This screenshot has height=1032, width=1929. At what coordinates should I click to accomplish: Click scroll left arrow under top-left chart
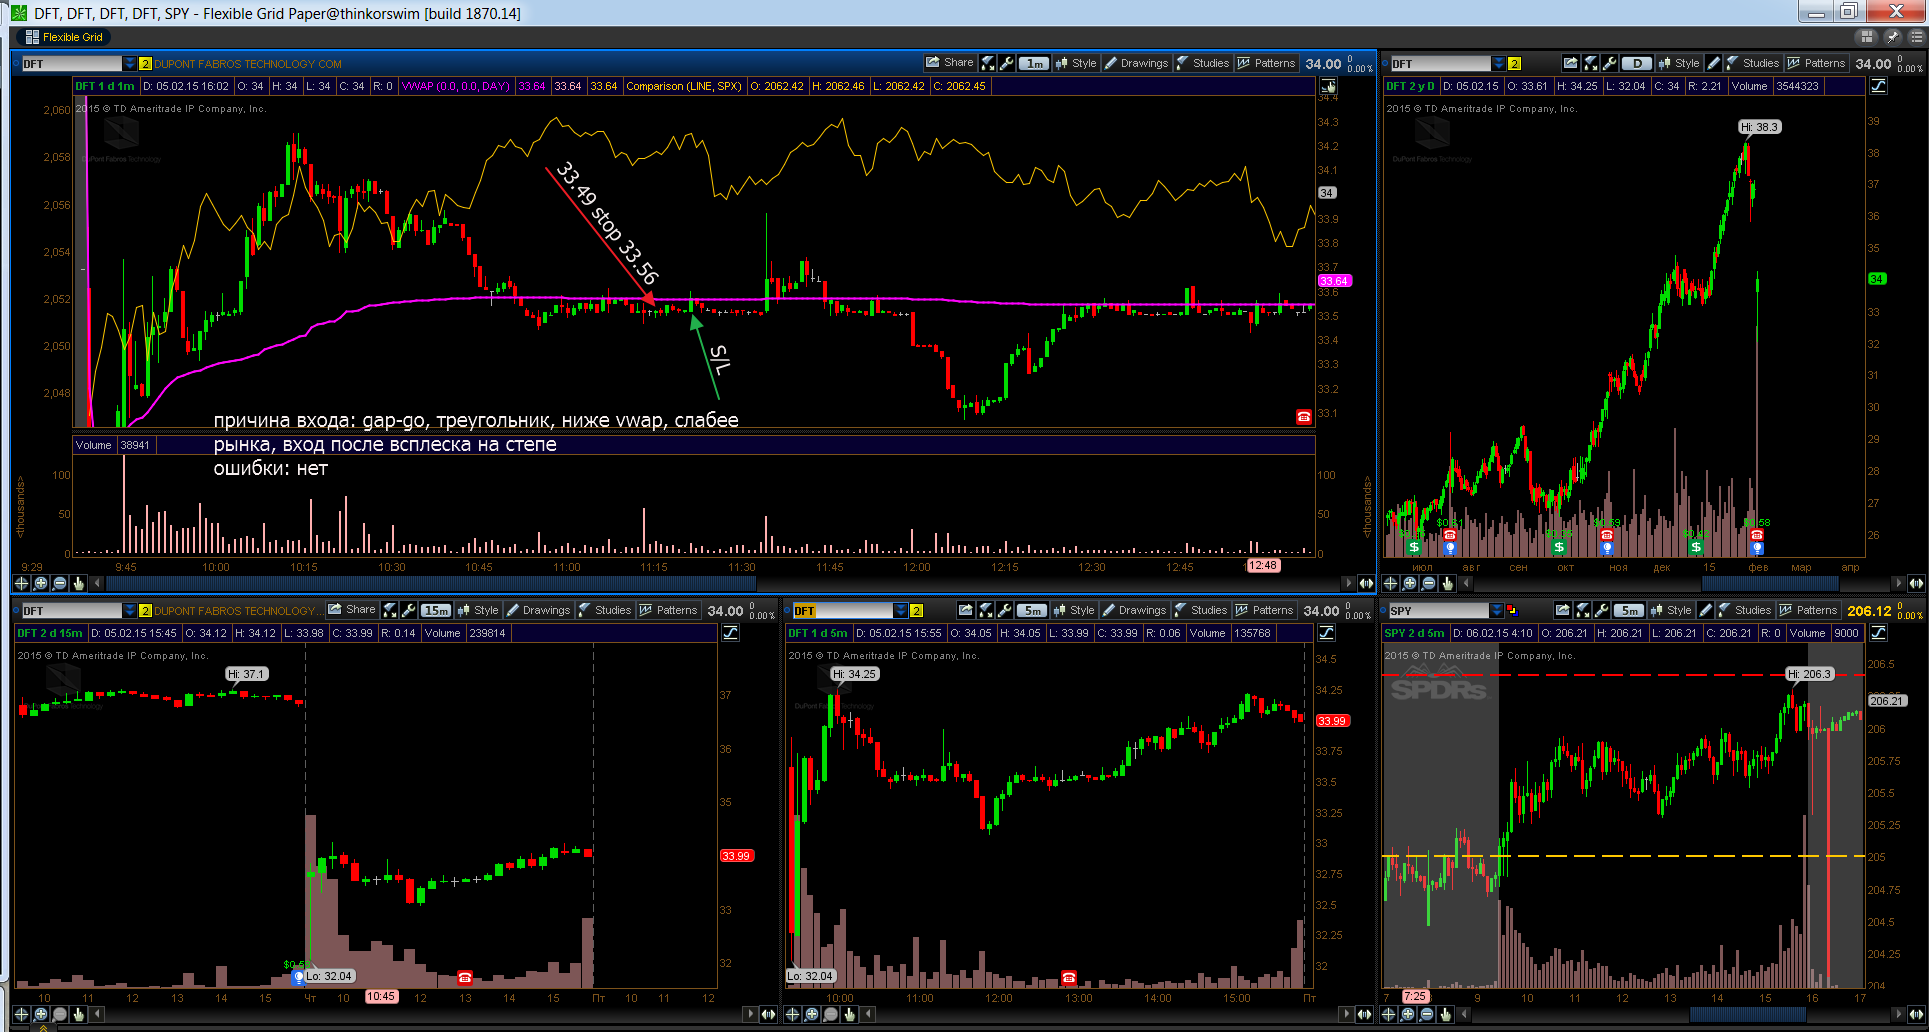(97, 583)
